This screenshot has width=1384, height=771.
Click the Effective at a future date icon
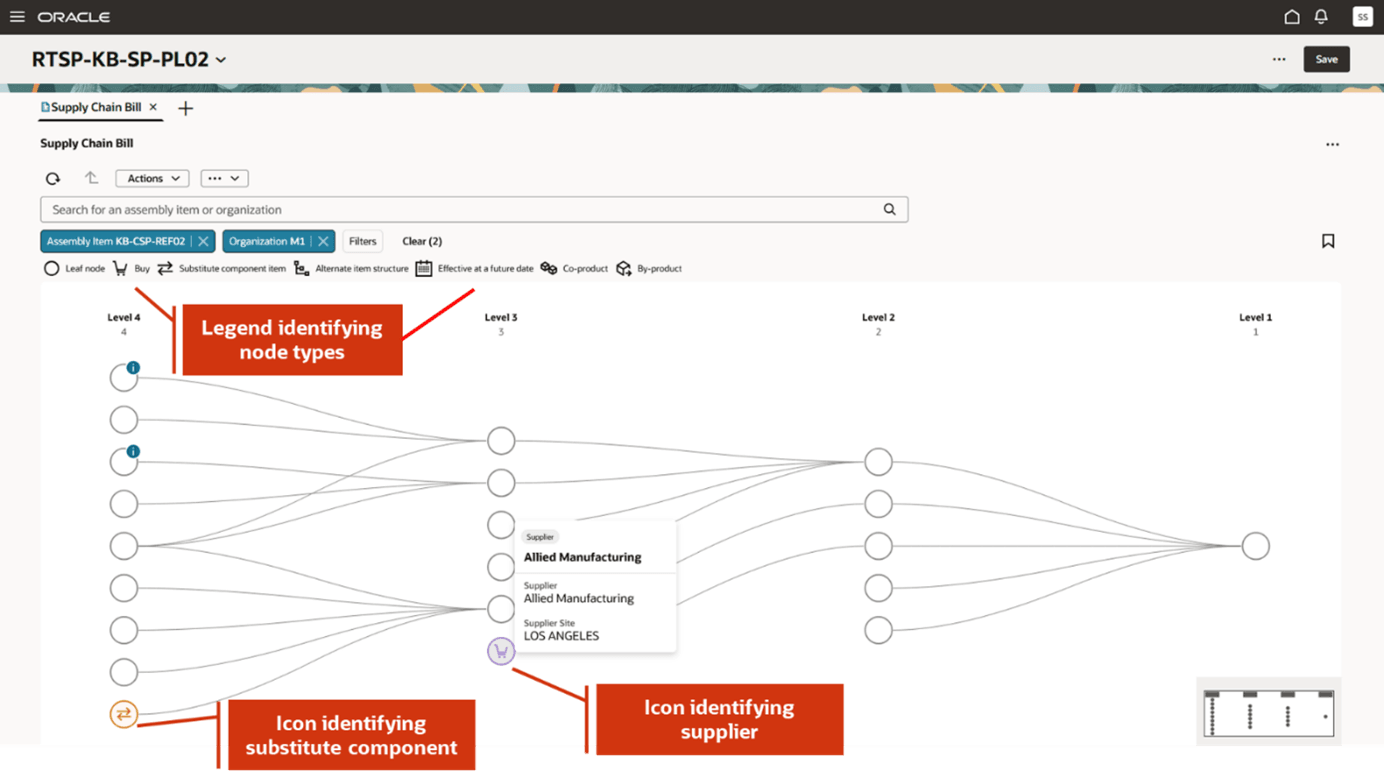tap(424, 268)
